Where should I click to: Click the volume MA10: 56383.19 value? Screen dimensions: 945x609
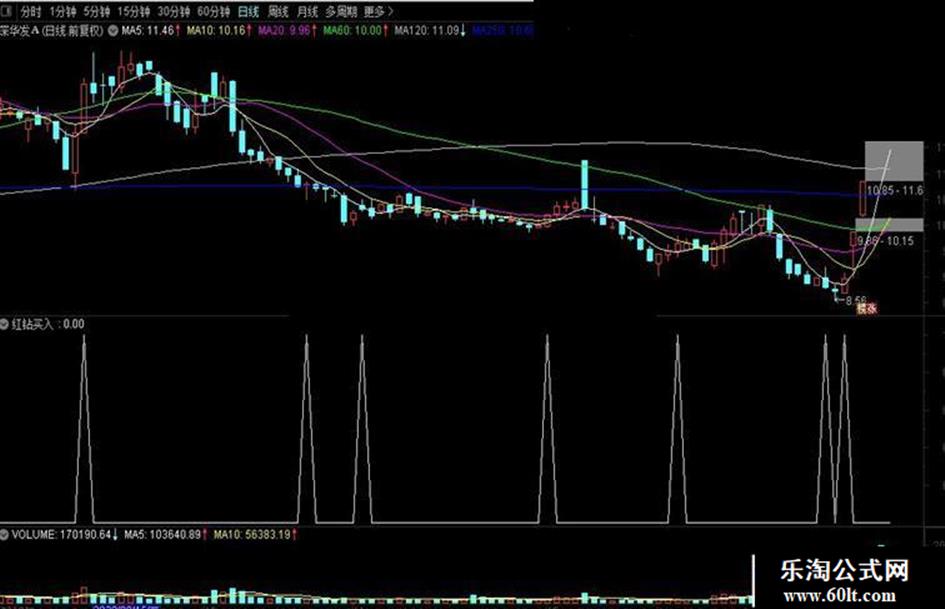(256, 534)
